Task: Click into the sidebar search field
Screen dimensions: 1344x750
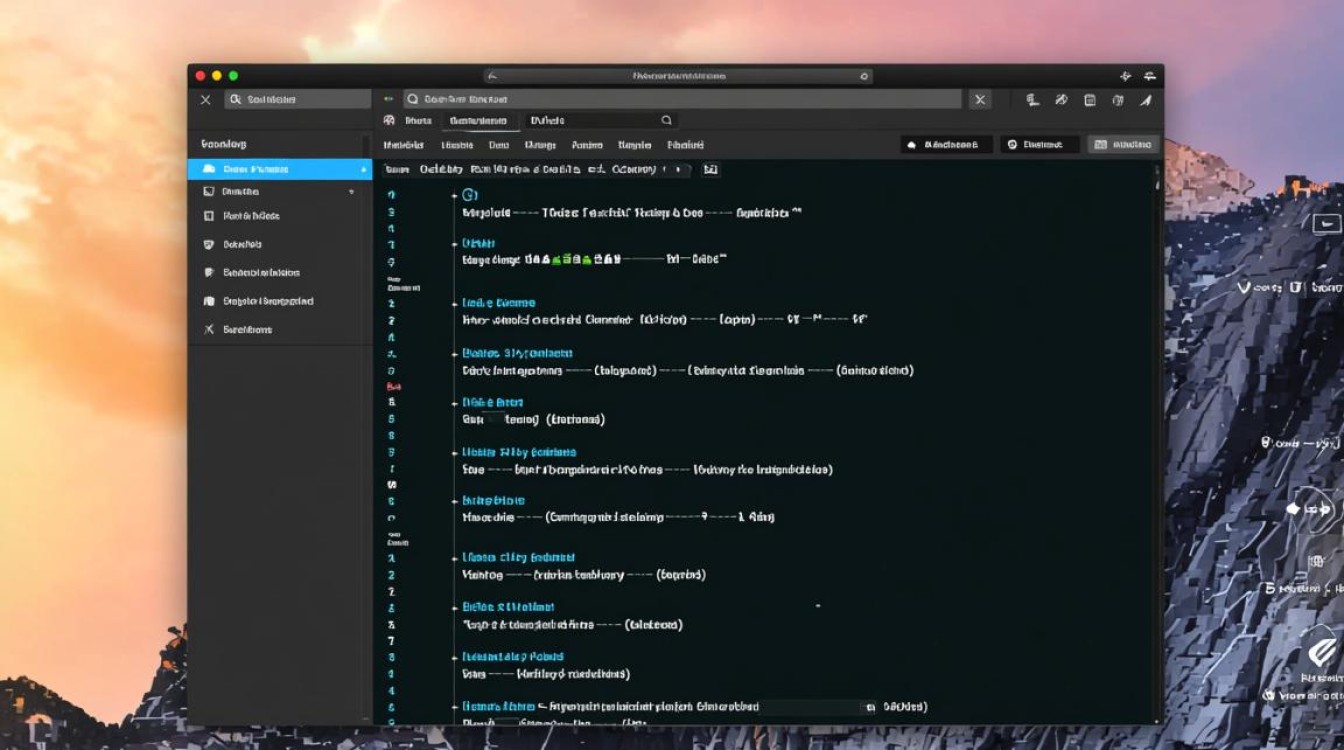Action: point(298,100)
